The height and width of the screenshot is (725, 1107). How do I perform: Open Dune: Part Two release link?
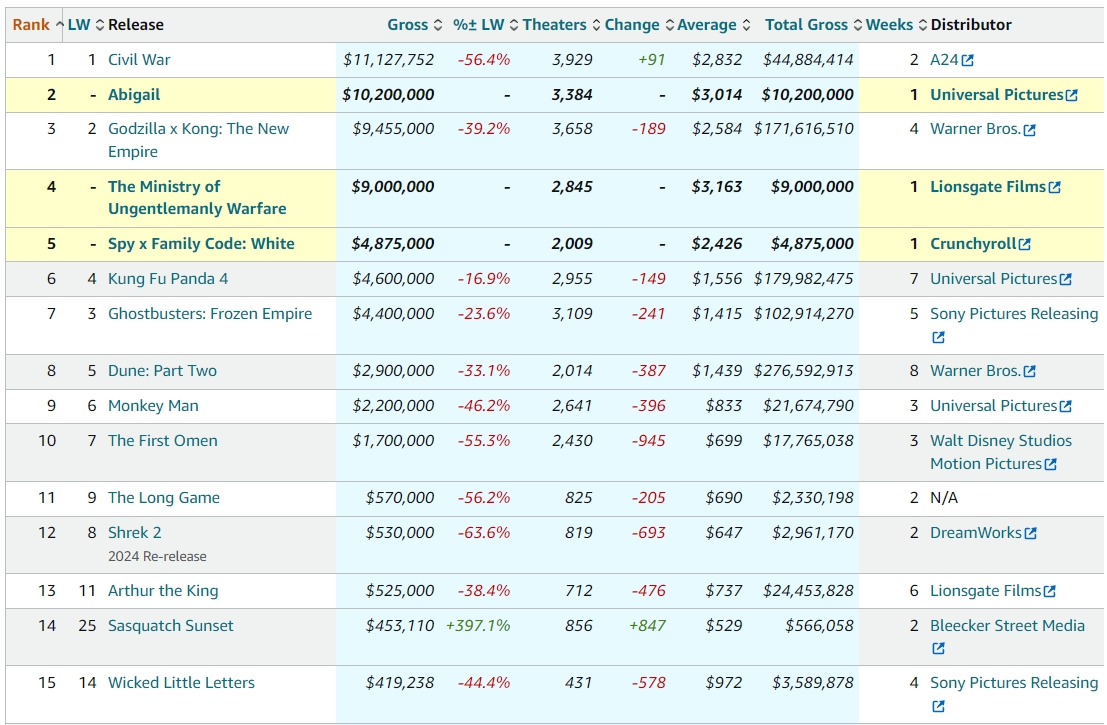tap(162, 371)
